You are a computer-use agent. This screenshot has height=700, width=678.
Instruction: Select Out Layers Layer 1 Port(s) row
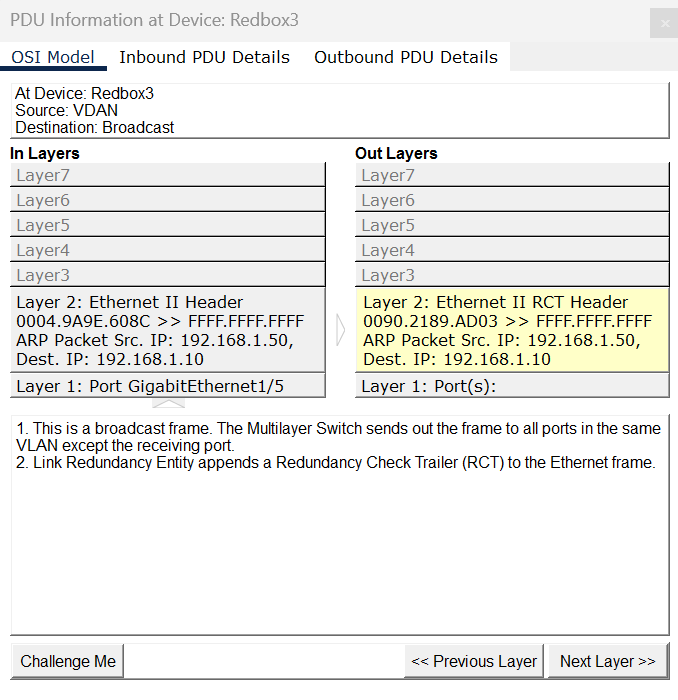coord(512,386)
